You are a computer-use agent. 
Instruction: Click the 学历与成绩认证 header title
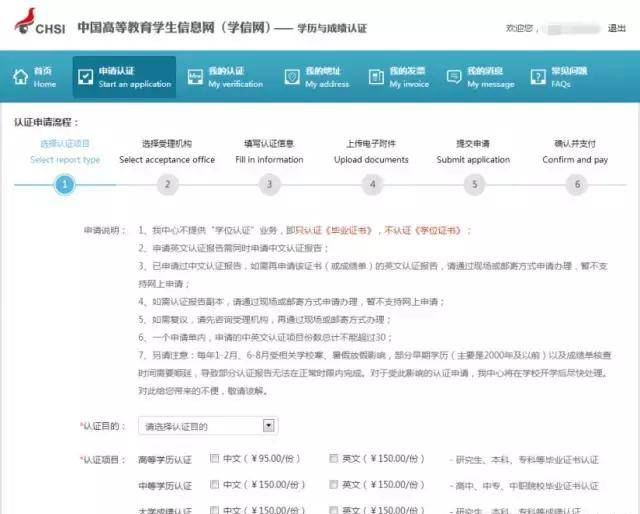pos(332,28)
